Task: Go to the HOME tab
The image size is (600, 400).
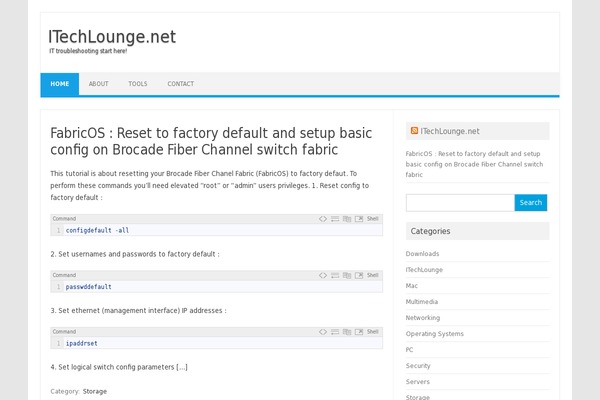Action: coord(60,84)
